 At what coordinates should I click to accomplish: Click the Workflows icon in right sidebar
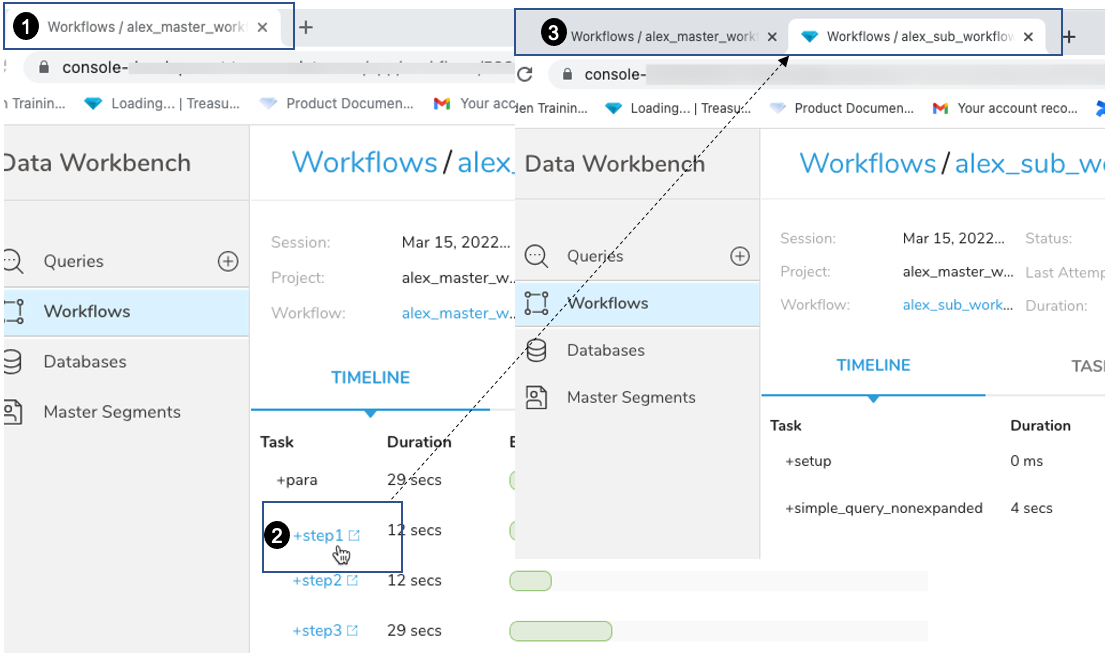(537, 303)
